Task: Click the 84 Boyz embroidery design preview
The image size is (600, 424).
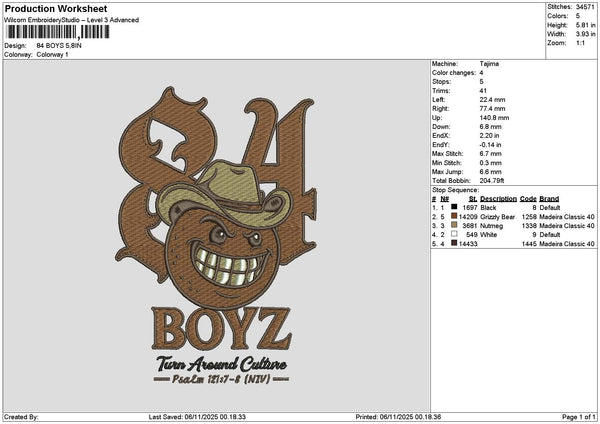Action: point(216,235)
